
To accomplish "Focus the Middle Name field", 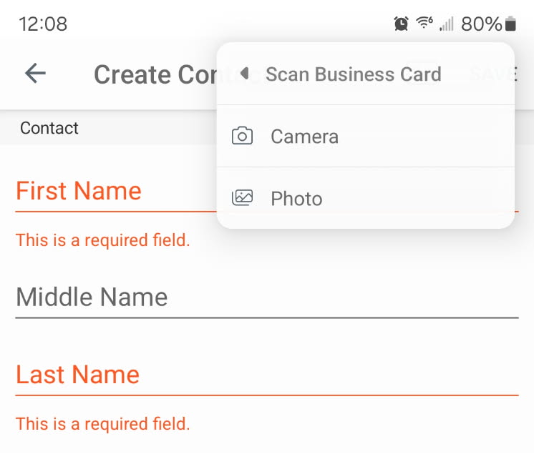I will 267,298.
